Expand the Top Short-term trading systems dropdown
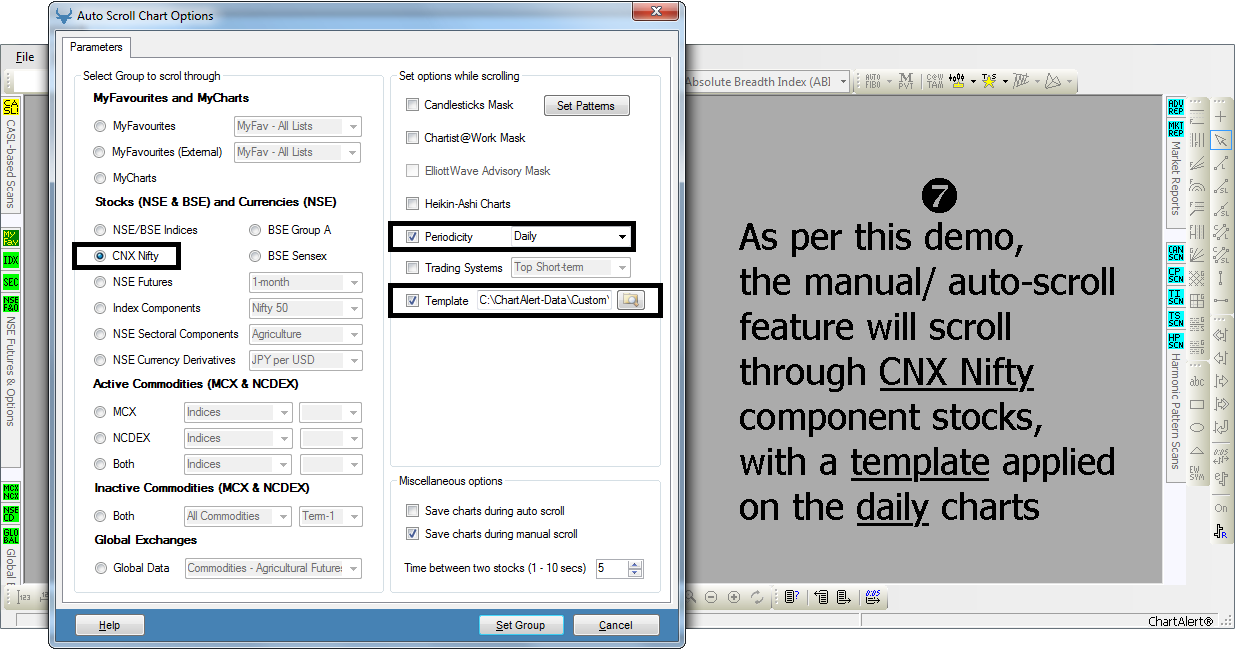Image resolution: width=1235 pixels, height=650 pixels. [571, 267]
